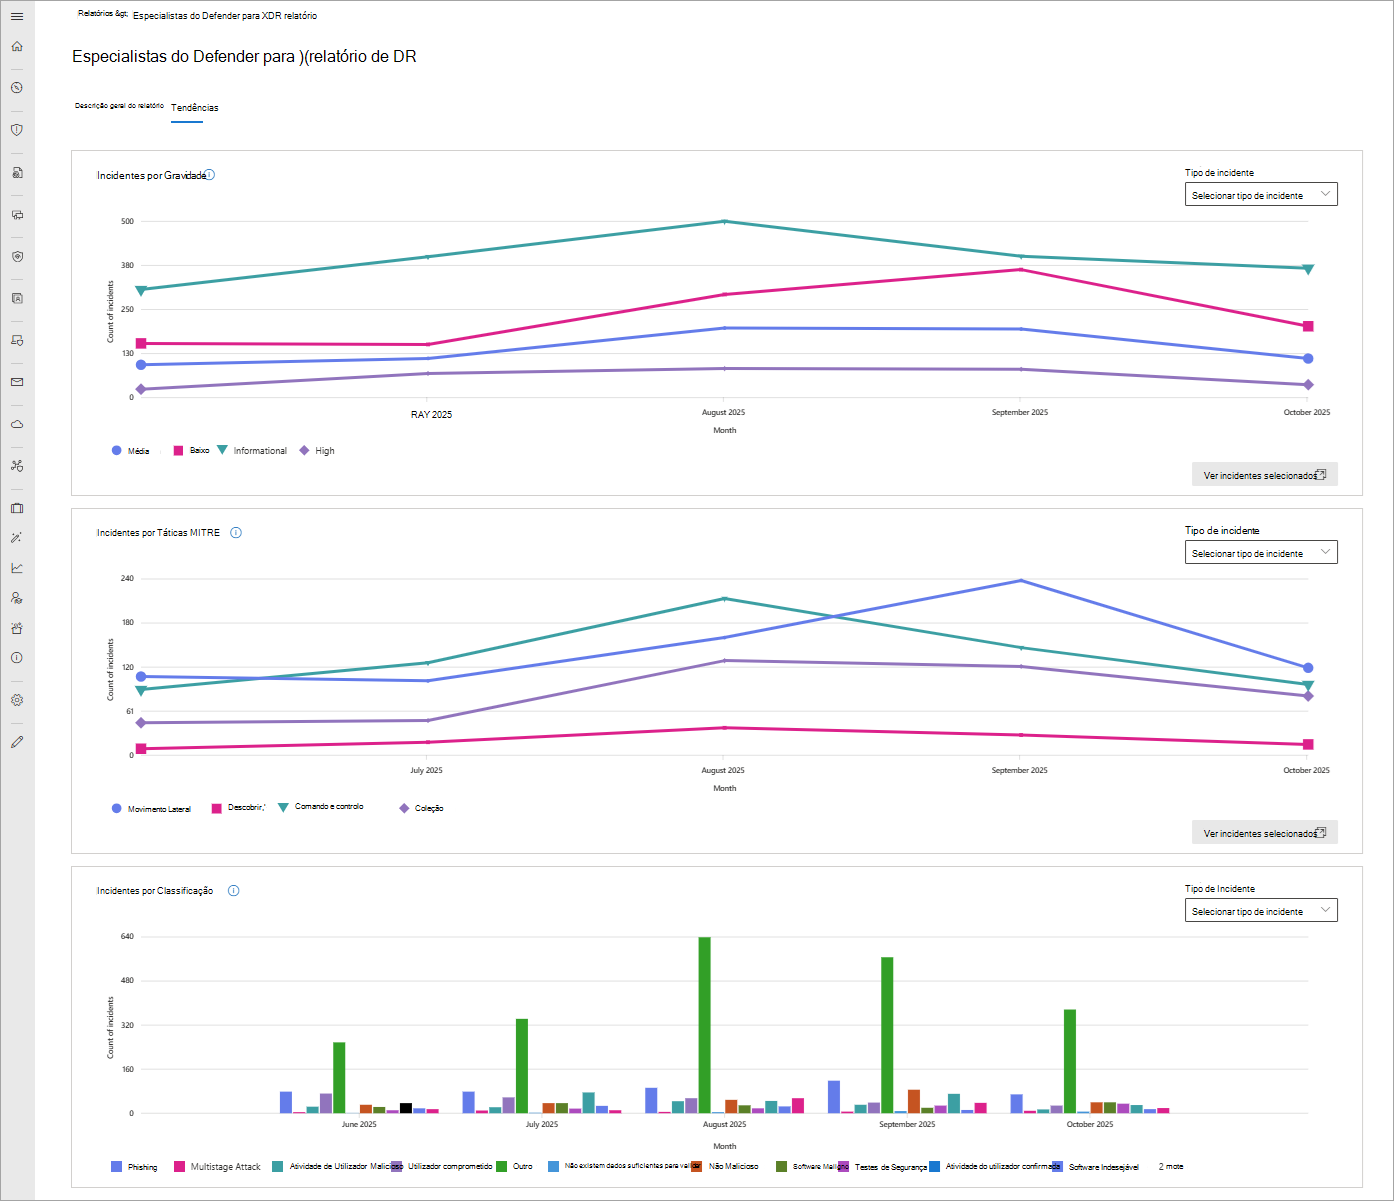Toggle Multistage Attack legend item
The height and width of the screenshot is (1201, 1394).
217,1167
